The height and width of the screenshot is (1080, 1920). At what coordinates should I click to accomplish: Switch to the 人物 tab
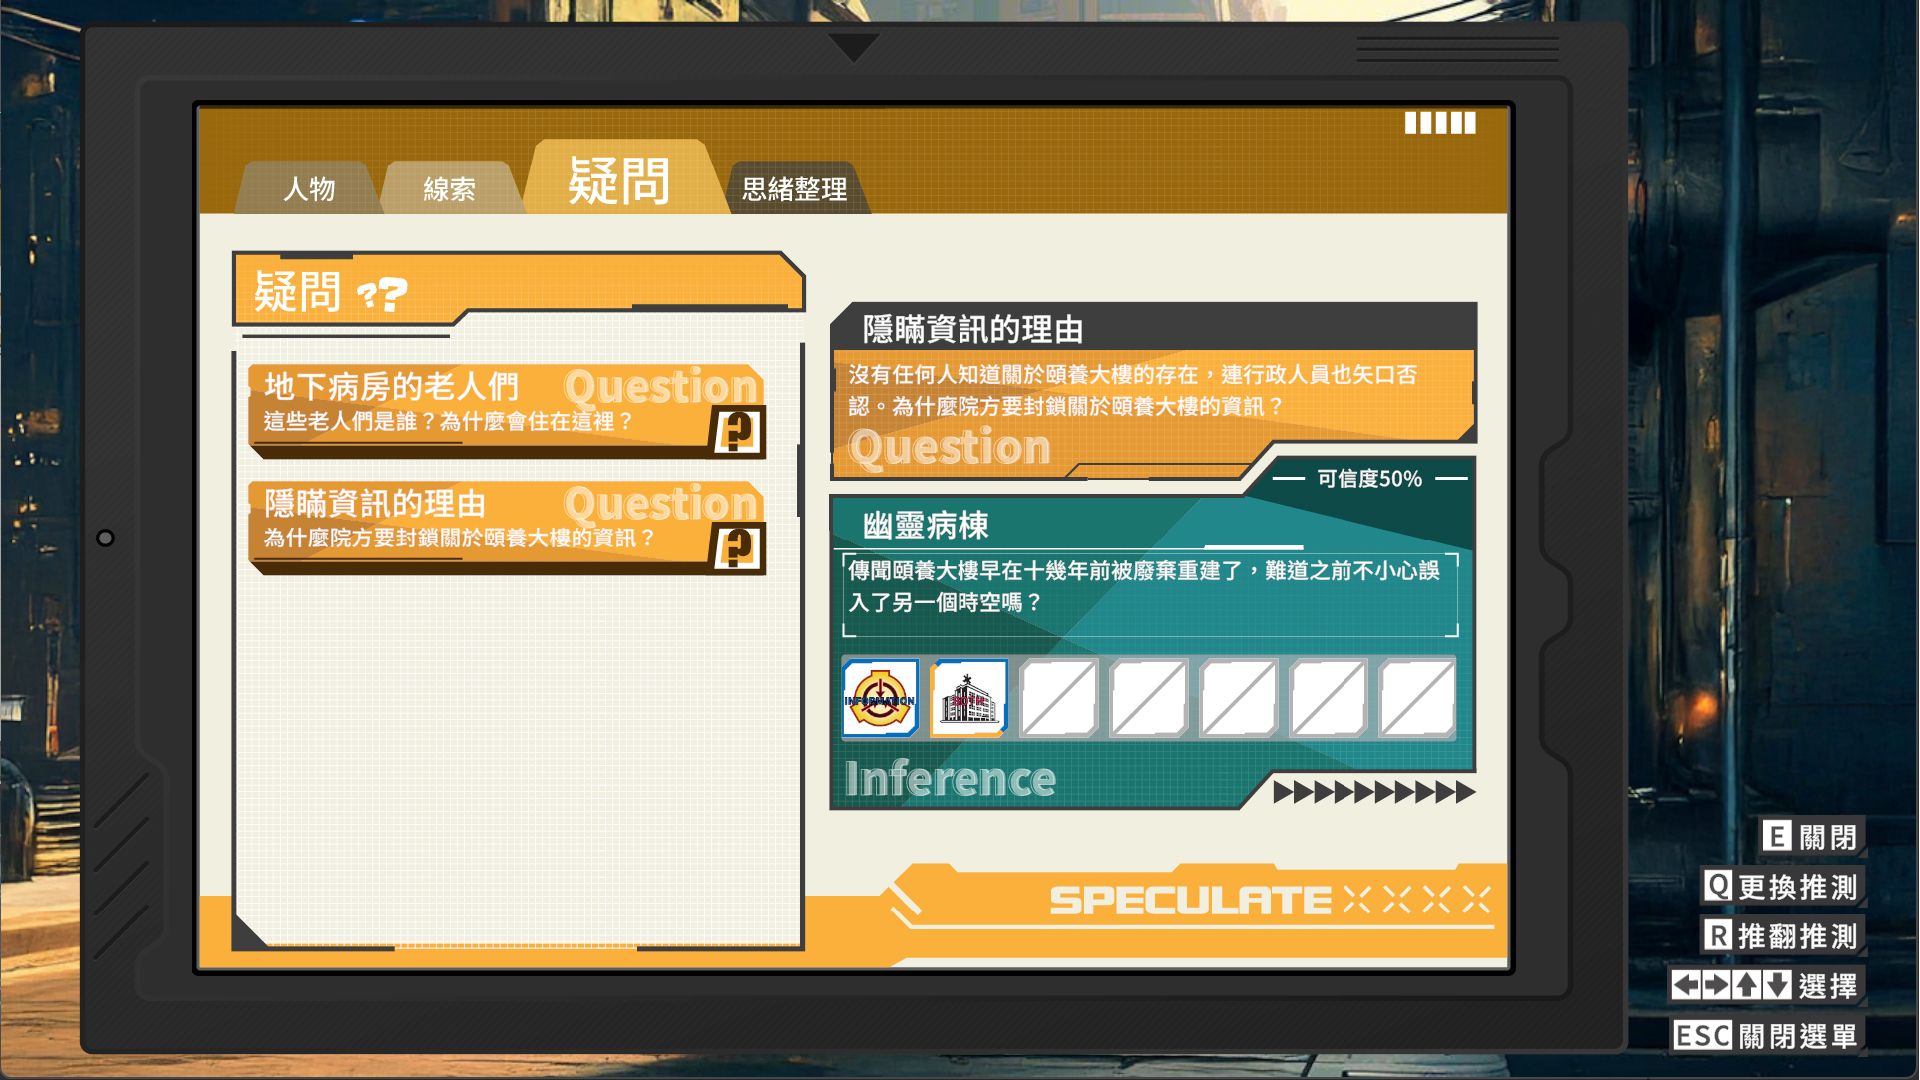(309, 188)
